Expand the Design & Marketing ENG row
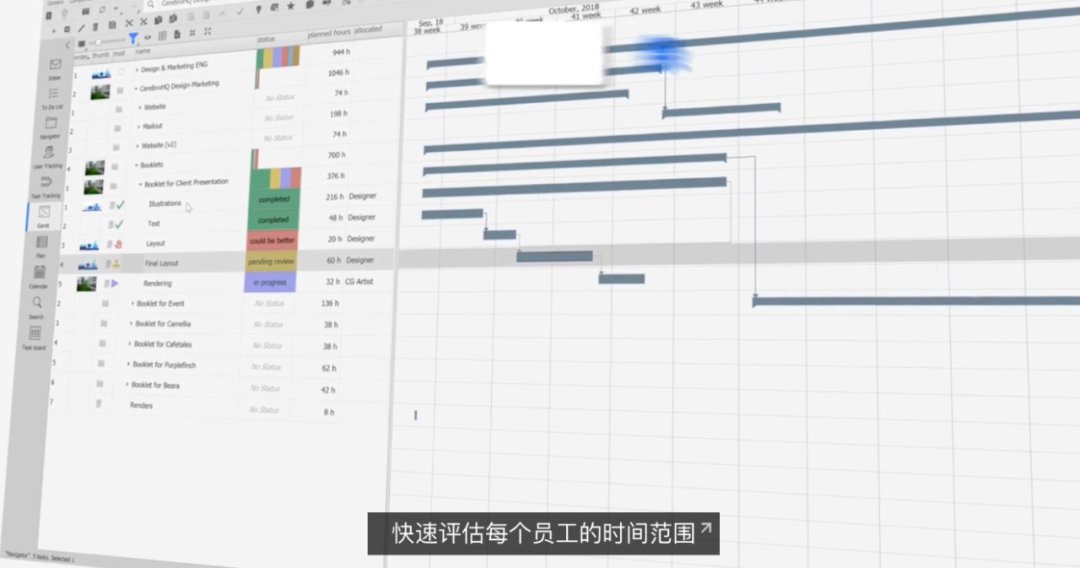Image resolution: width=1080 pixels, height=568 pixels. tap(137, 70)
